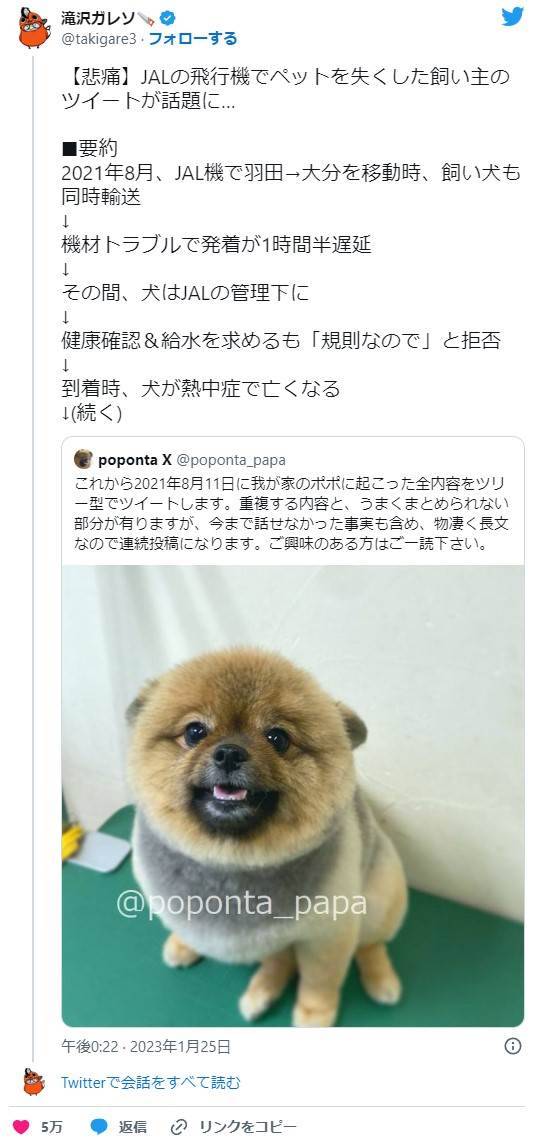Viewport: 533px width, 1139px height.
Task: Click the 返信 reply label
Action: tap(132, 1127)
